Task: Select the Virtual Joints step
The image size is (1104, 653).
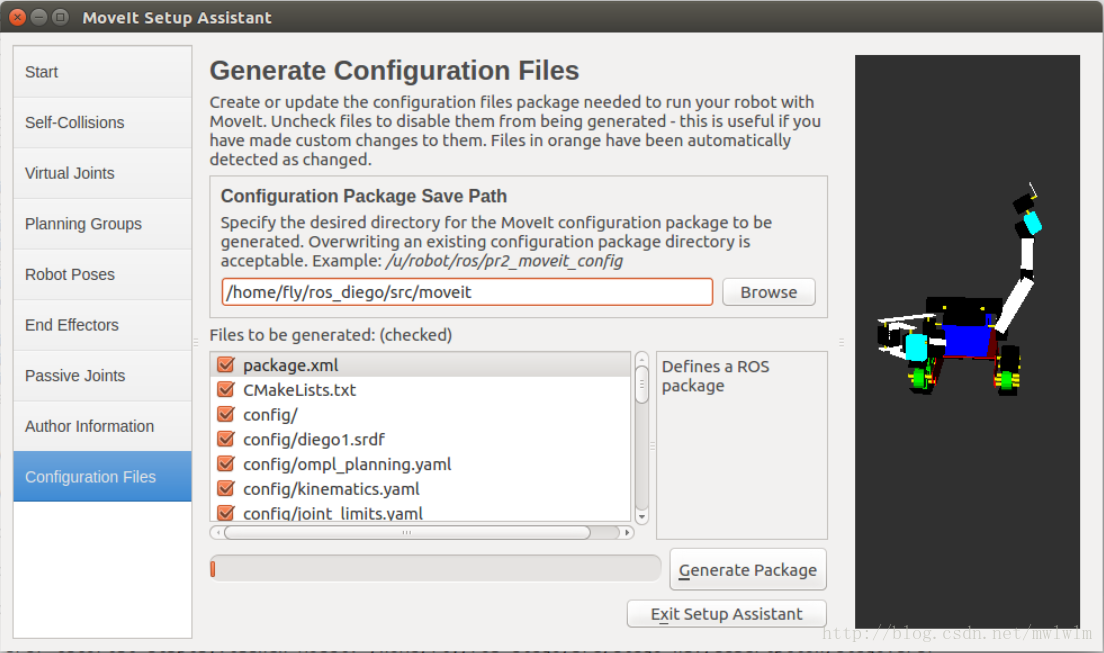Action: pyautogui.click(x=102, y=173)
